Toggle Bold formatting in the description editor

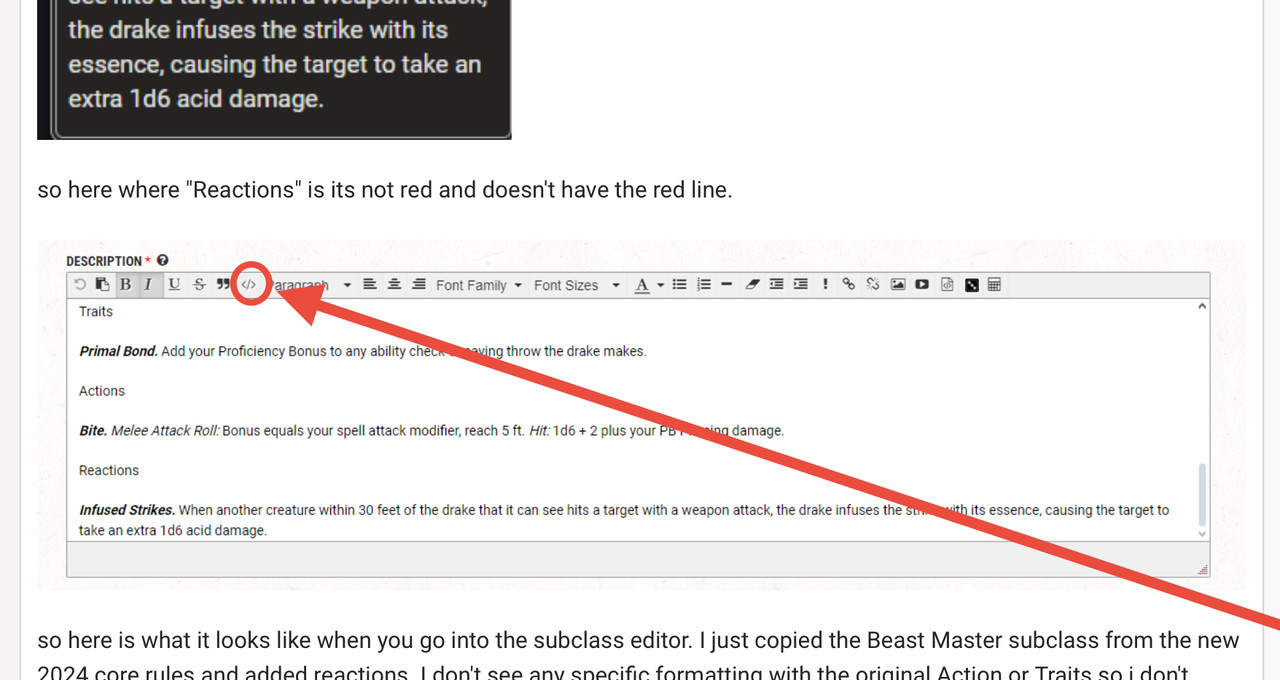tap(126, 285)
